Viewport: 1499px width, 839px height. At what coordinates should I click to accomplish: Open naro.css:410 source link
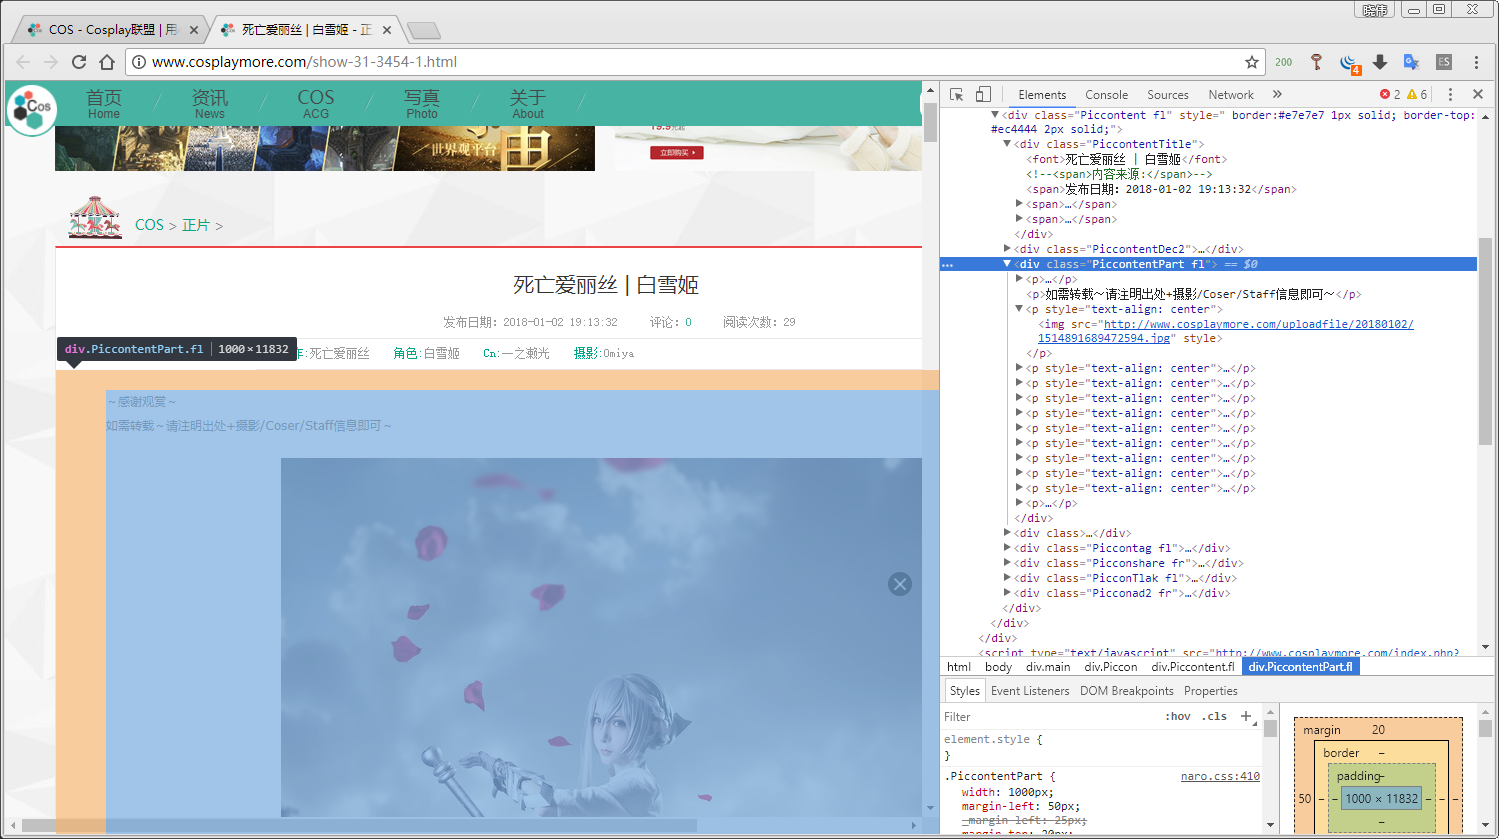(1220, 776)
